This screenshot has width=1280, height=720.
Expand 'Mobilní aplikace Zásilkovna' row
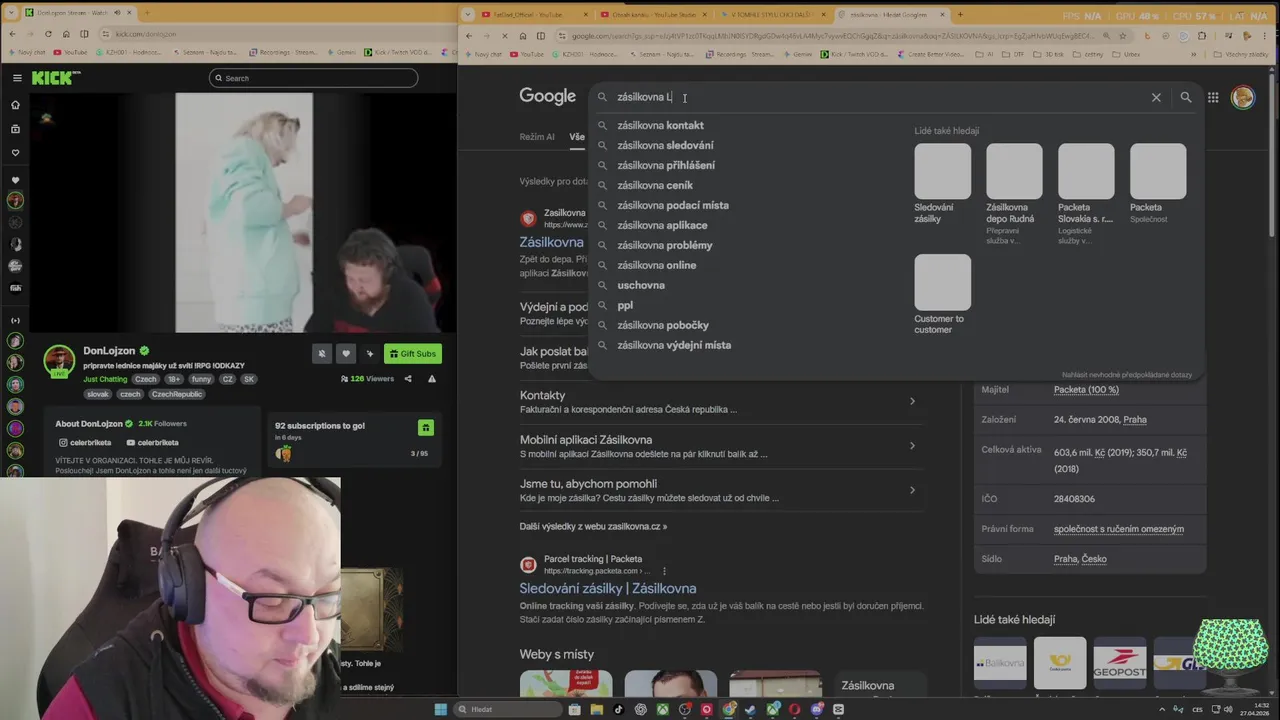[x=718, y=446]
